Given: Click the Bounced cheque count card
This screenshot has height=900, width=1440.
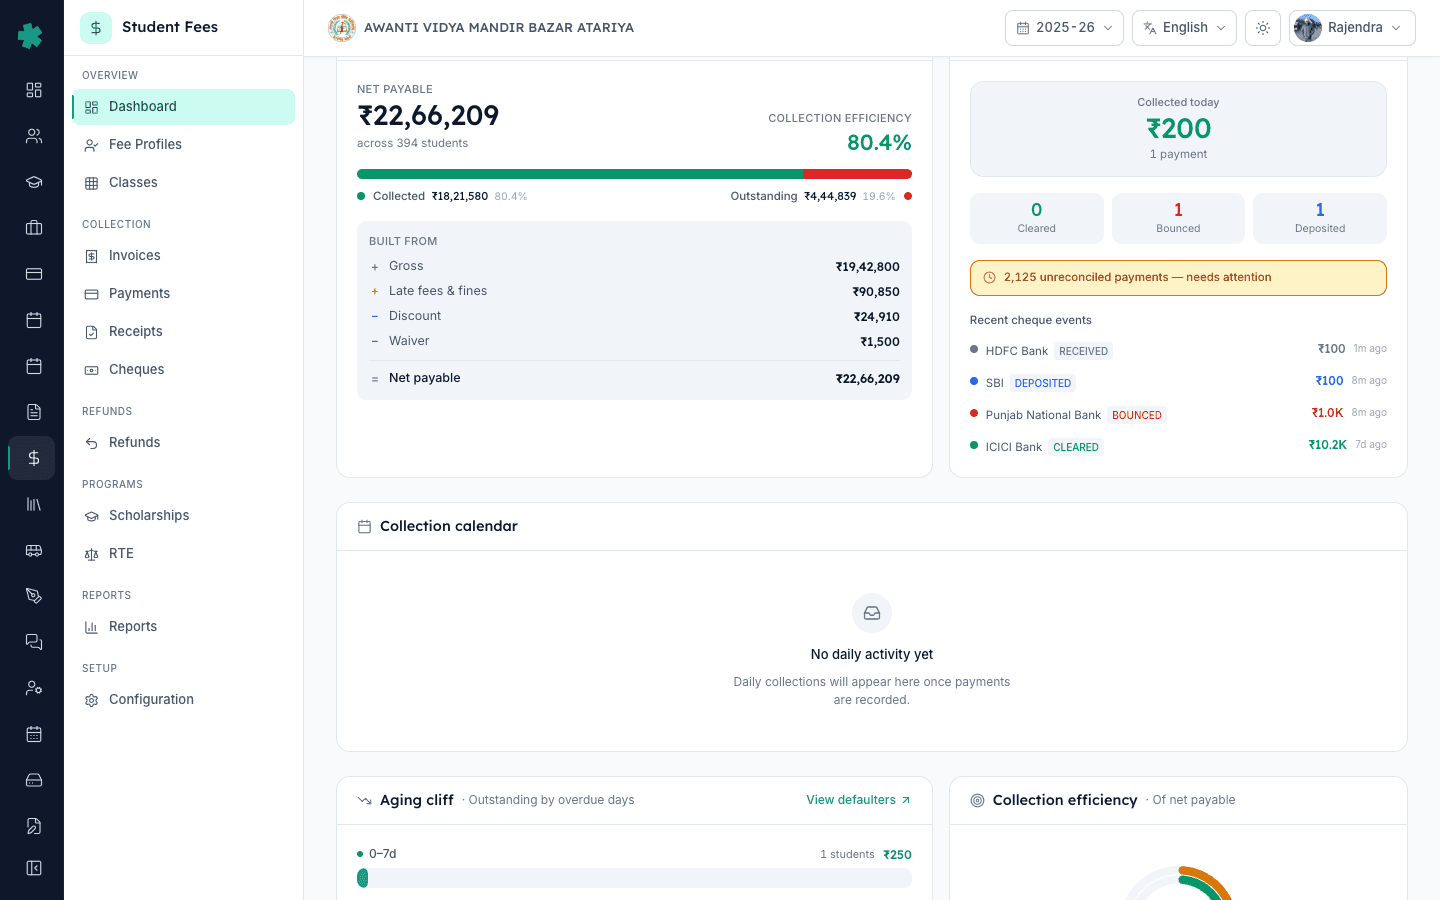Looking at the screenshot, I should click(x=1178, y=218).
